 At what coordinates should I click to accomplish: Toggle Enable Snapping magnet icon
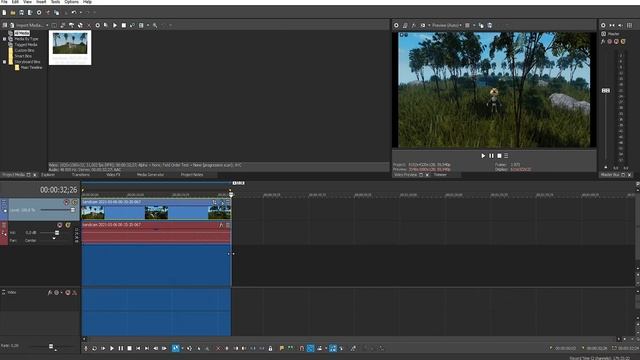302,348
